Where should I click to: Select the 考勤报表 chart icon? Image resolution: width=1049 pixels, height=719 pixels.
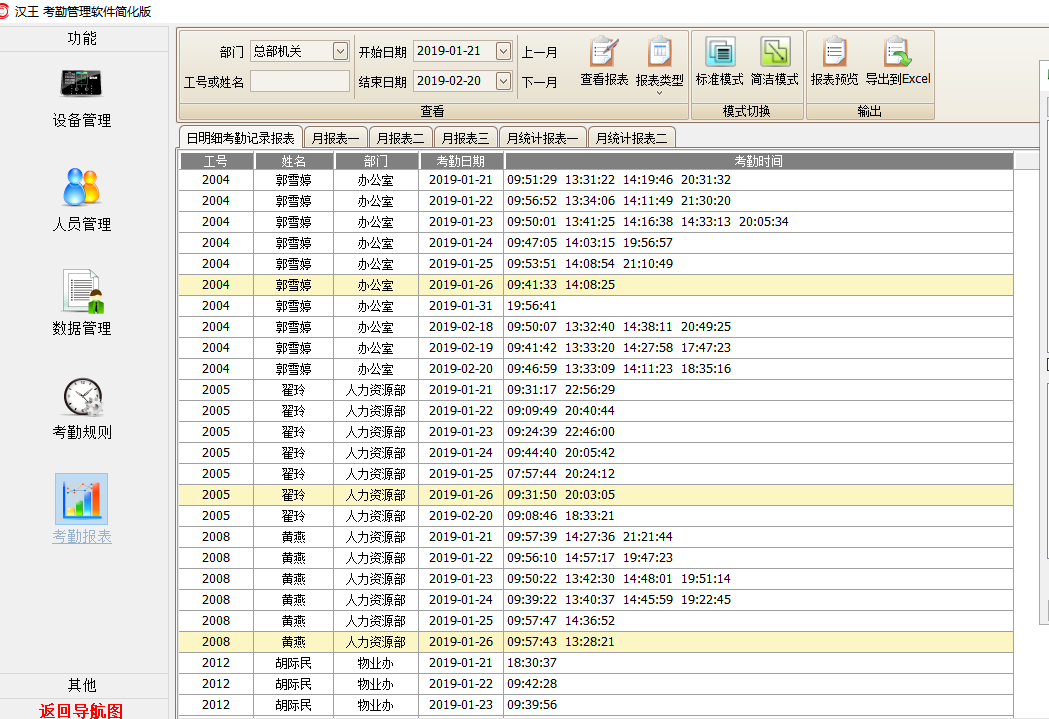click(81, 499)
